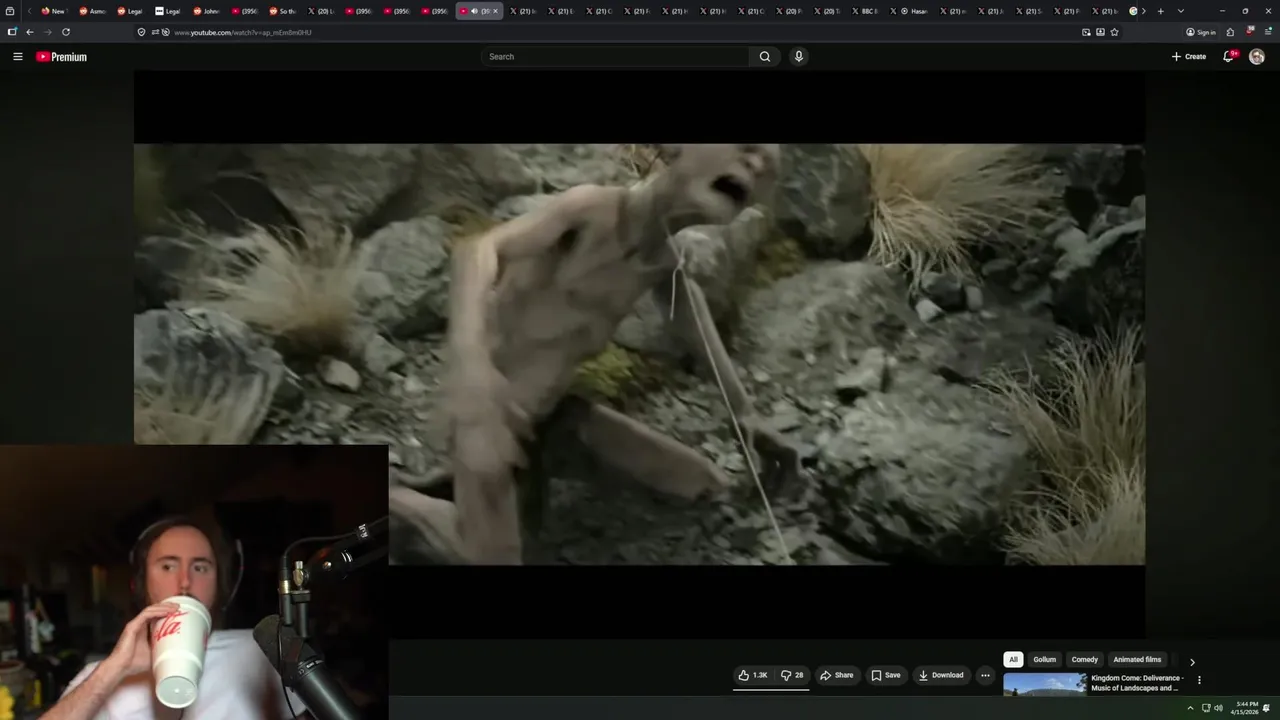Switch to the New Tab tab
The height and width of the screenshot is (720, 1280).
[53, 11]
